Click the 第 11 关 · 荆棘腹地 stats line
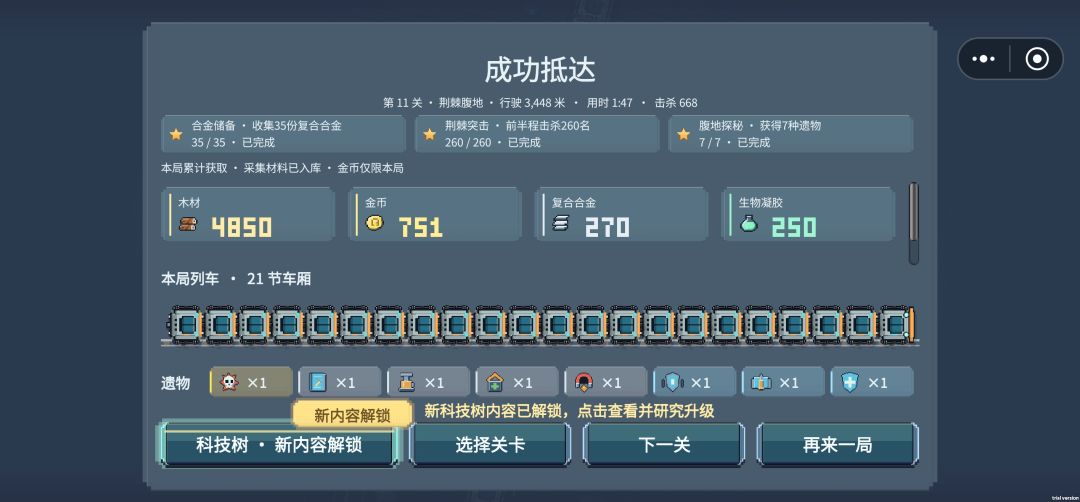Viewport: 1080px width, 502px height. (540, 103)
